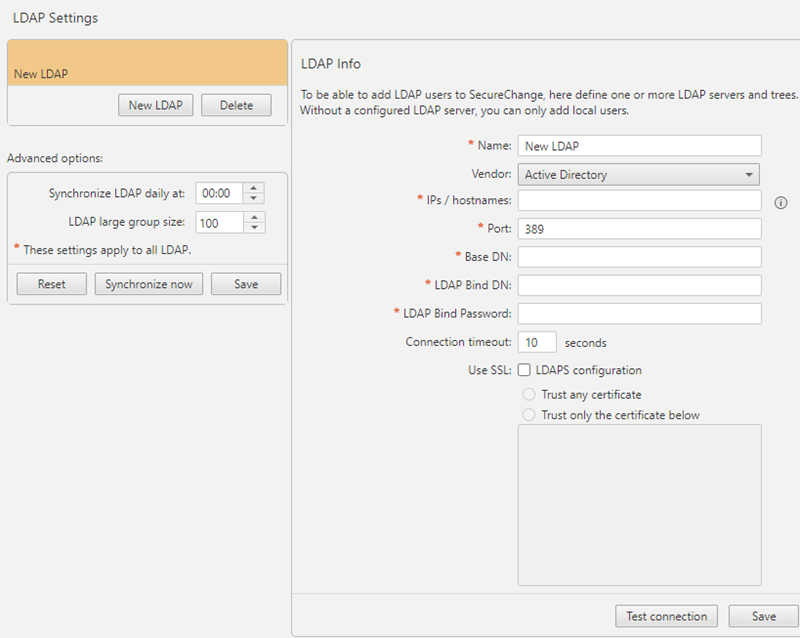
Task: Save the advanced options settings
Action: [246, 284]
